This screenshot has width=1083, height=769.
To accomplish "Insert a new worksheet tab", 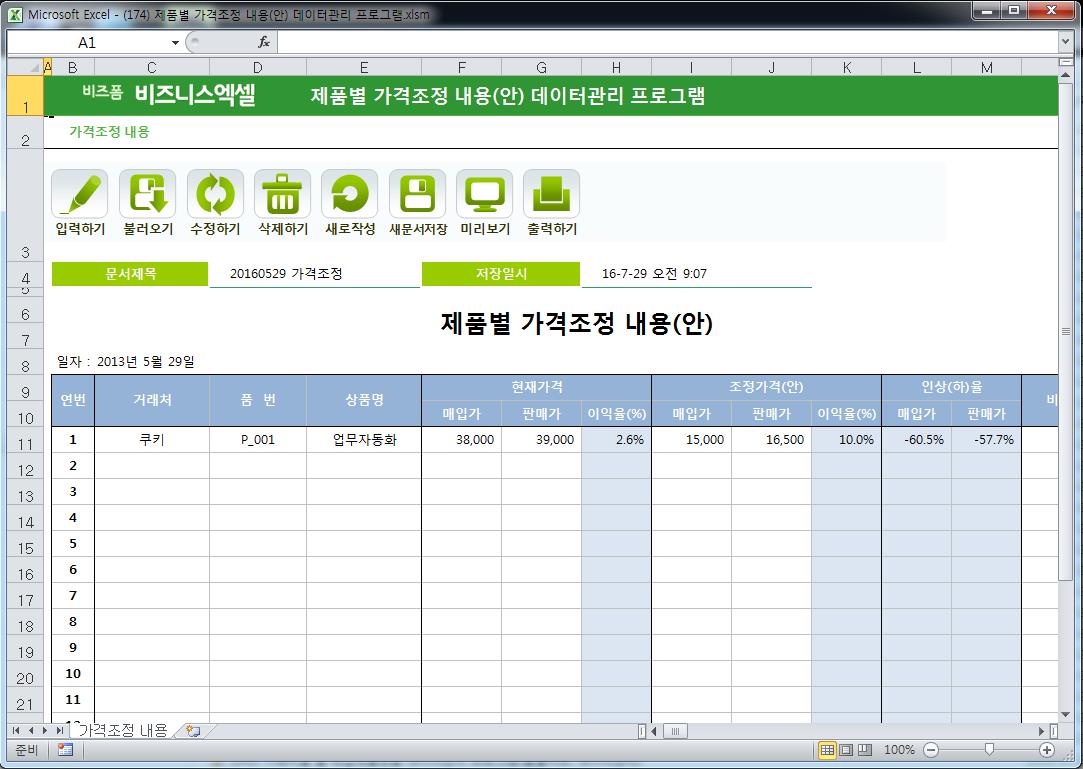I will [193, 731].
